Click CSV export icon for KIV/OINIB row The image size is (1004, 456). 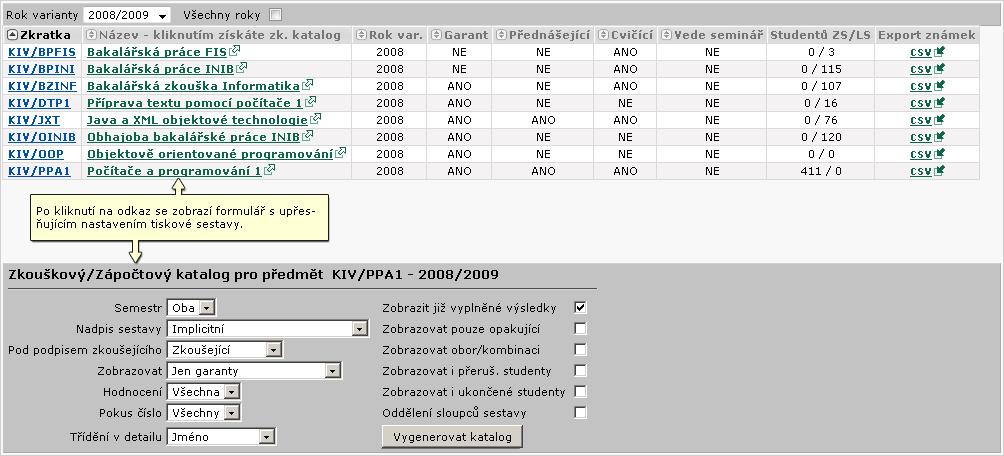[939, 137]
